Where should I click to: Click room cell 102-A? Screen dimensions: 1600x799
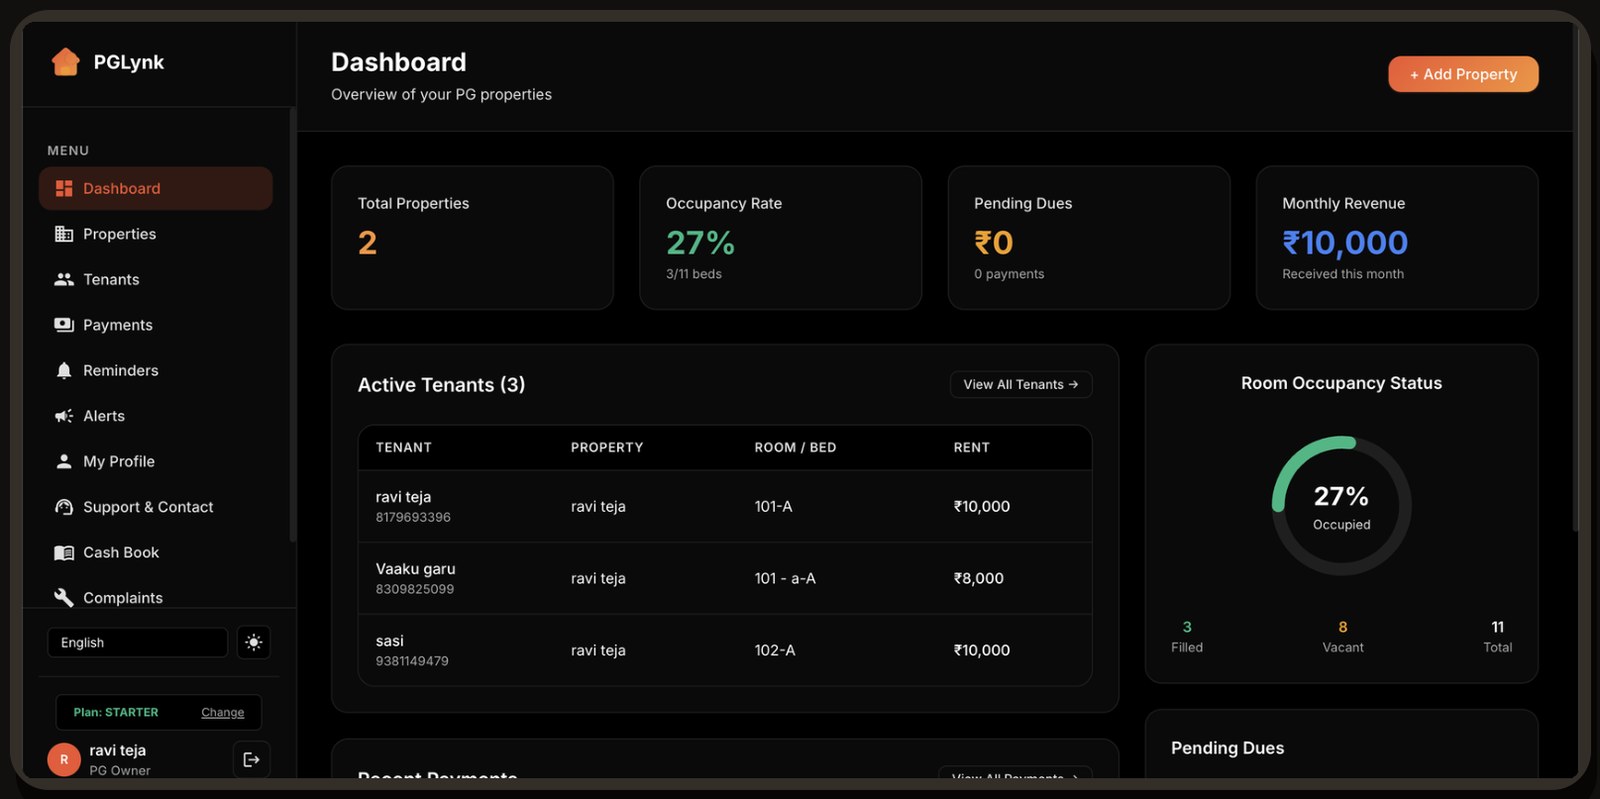pos(775,651)
